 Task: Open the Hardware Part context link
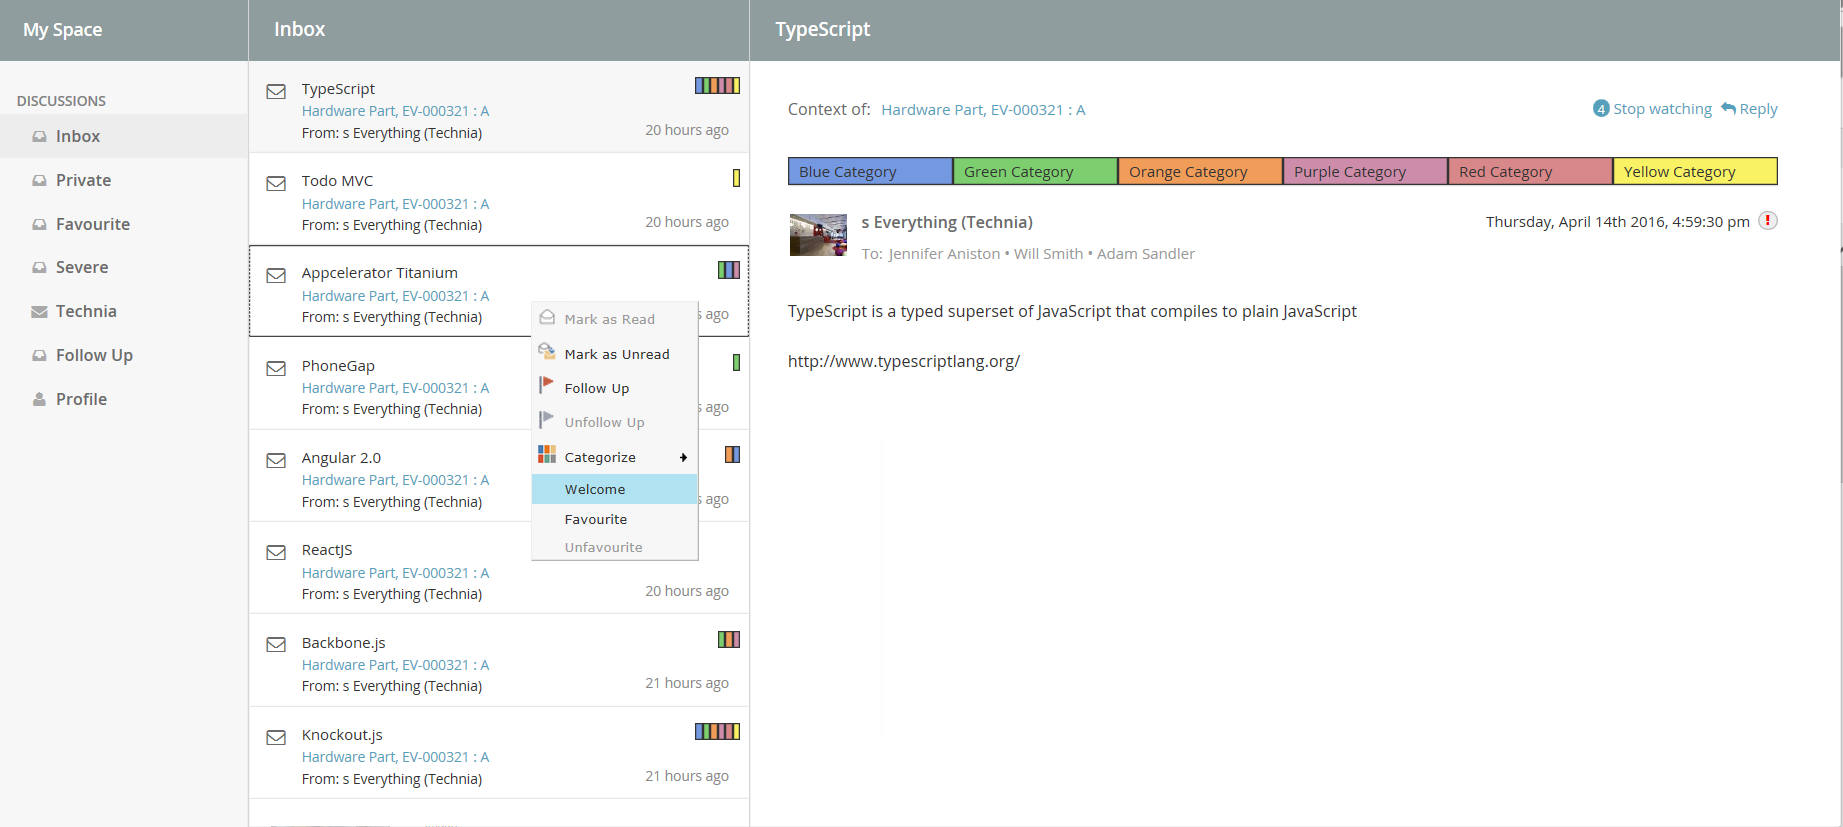982,110
